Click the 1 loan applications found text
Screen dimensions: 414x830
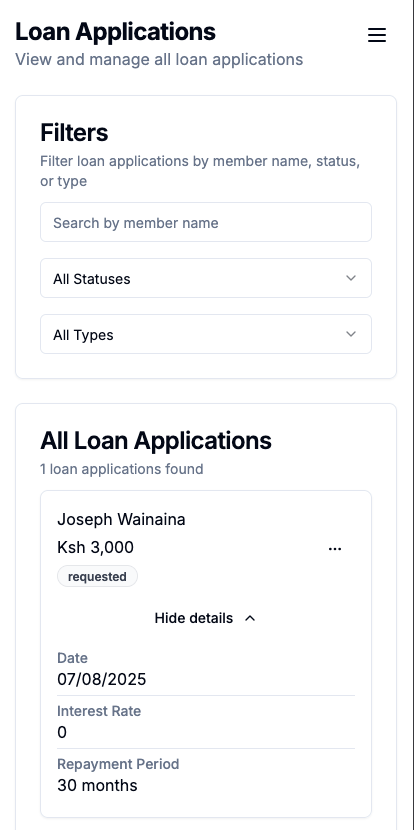click(122, 469)
